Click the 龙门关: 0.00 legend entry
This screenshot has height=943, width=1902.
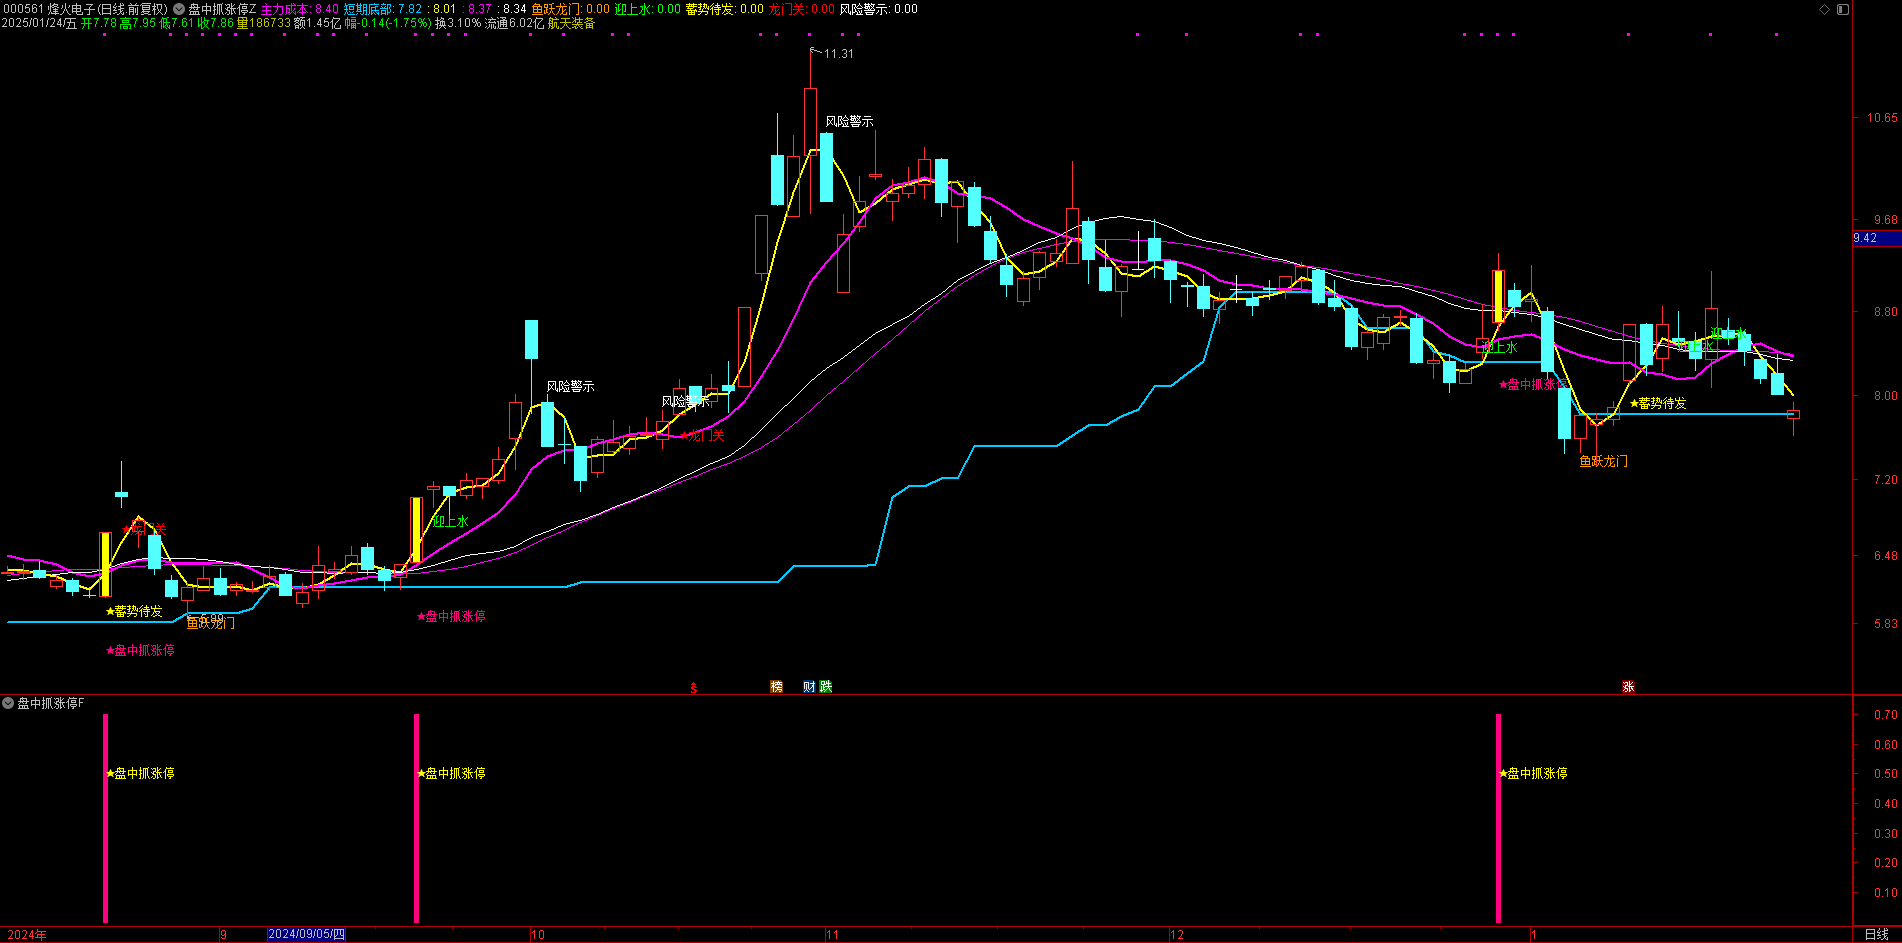(x=801, y=9)
